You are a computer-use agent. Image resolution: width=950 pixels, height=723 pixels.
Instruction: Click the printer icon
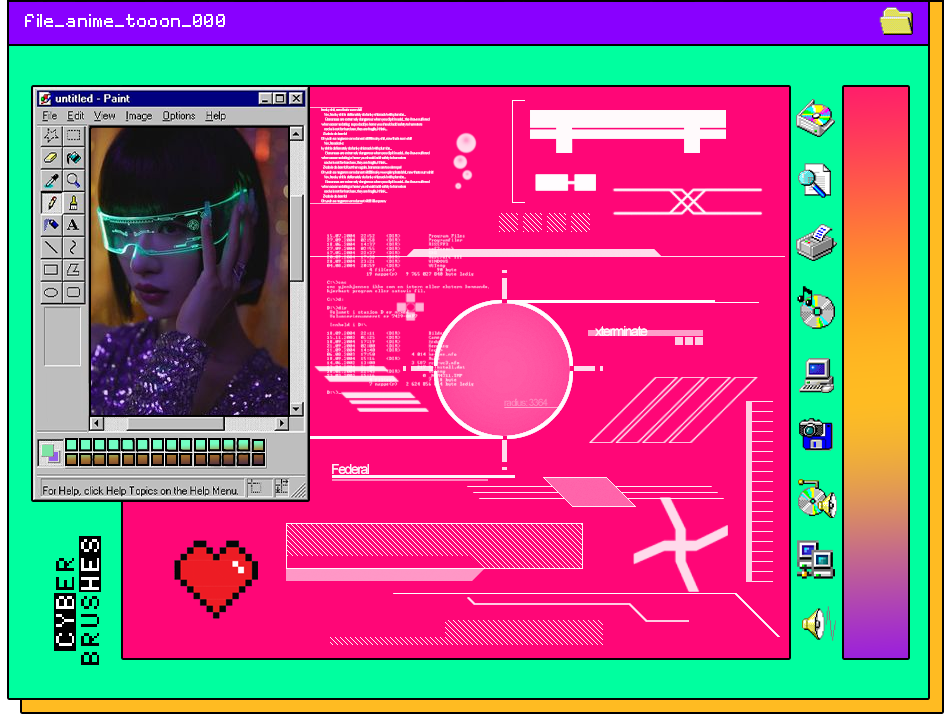click(816, 243)
